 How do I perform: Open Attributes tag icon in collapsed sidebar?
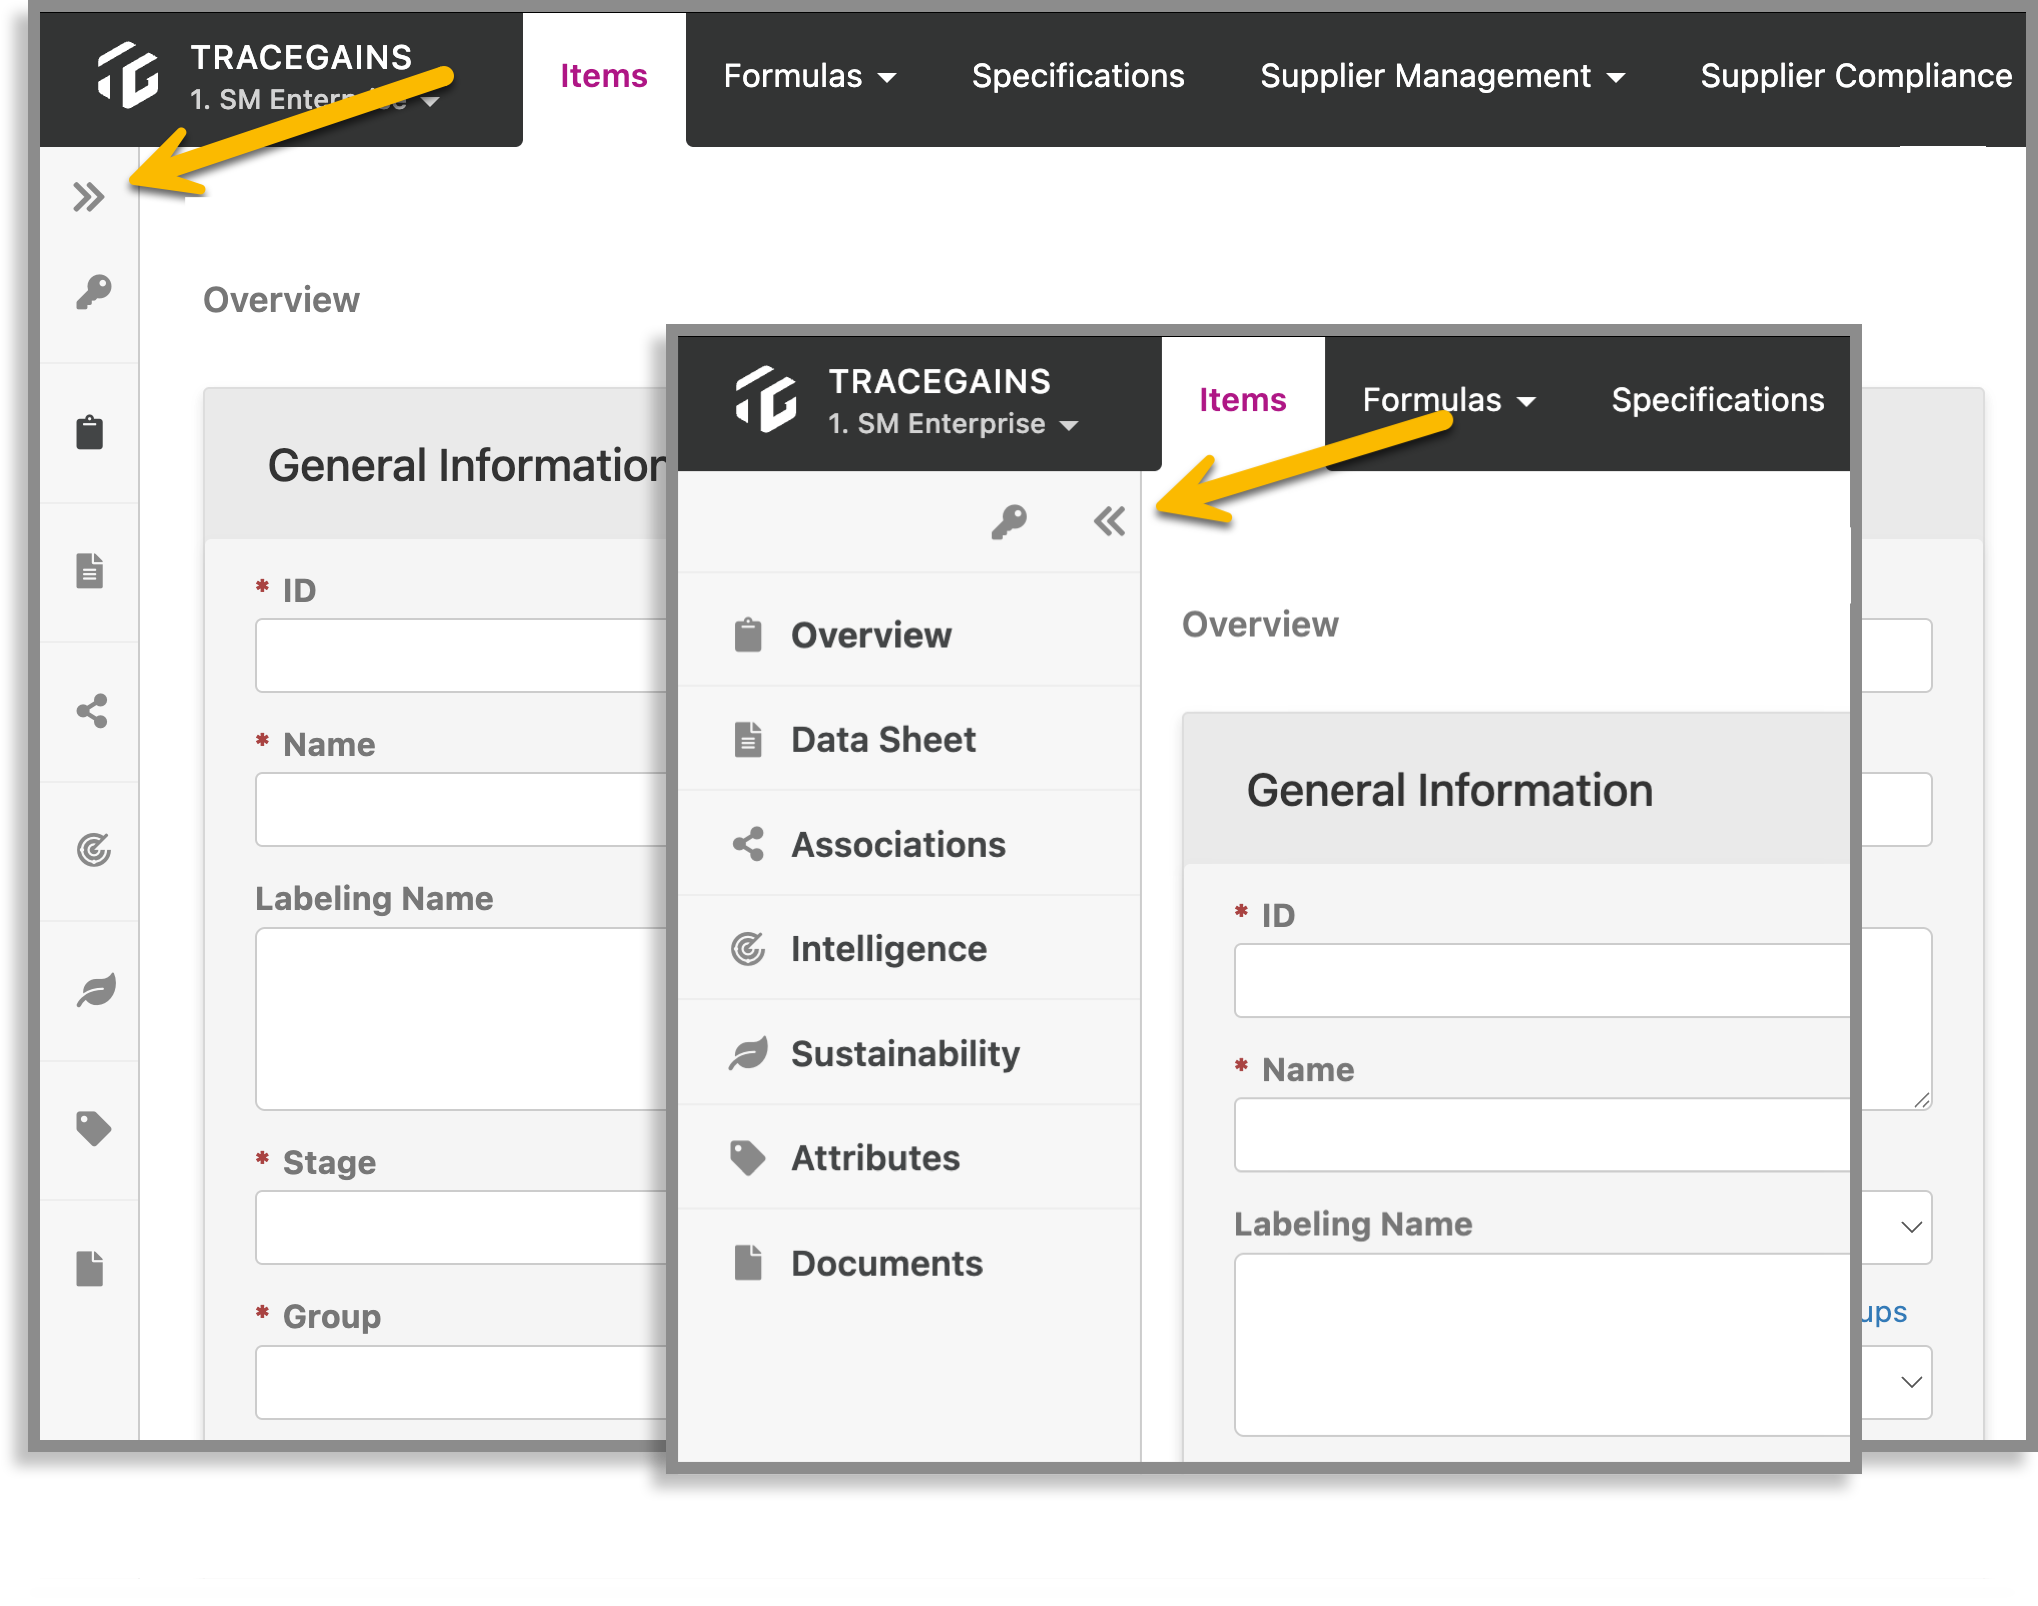click(93, 1129)
